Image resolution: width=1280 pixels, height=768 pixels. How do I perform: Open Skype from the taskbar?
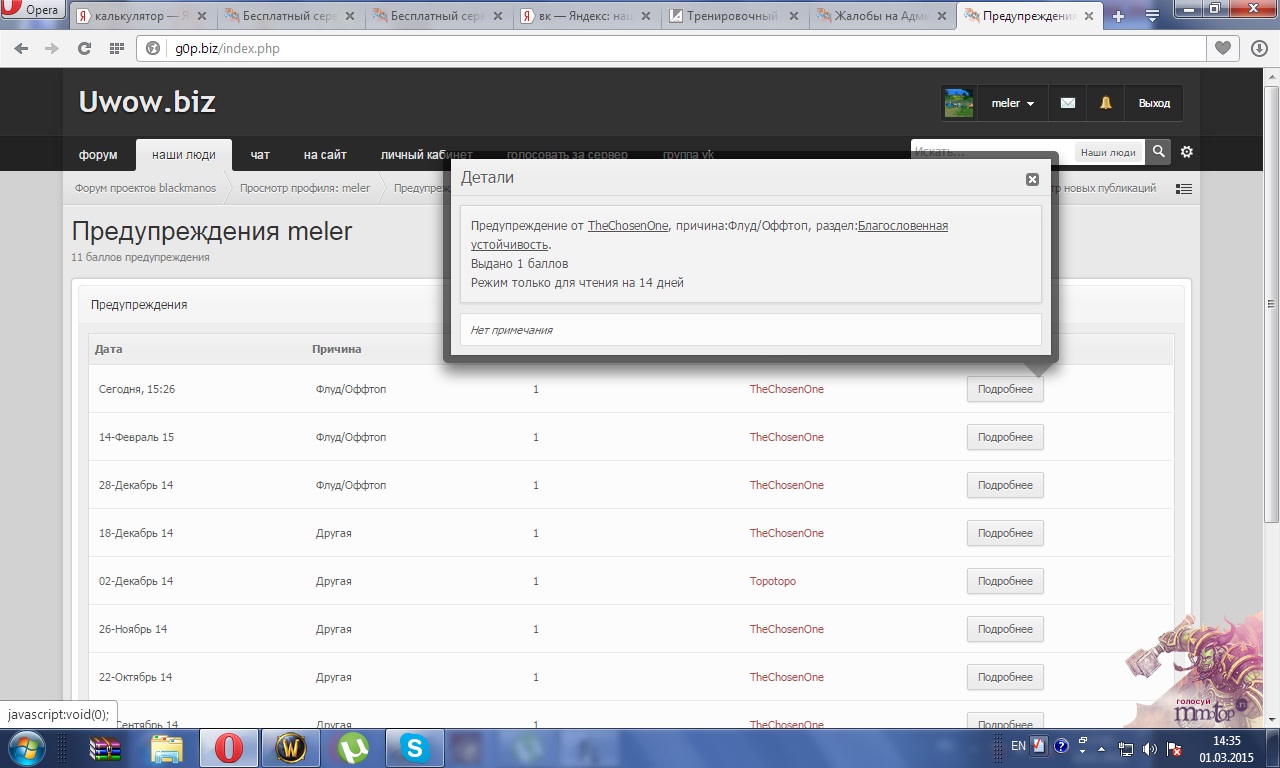(413, 748)
